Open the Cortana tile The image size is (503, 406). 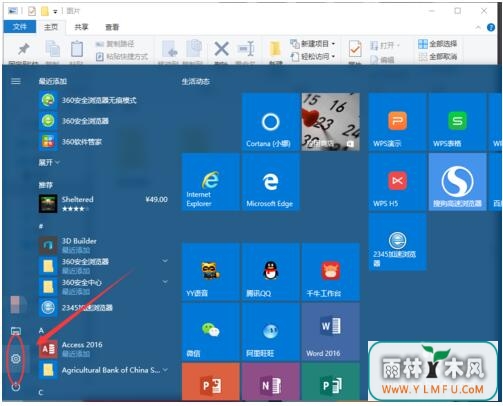[x=270, y=122]
